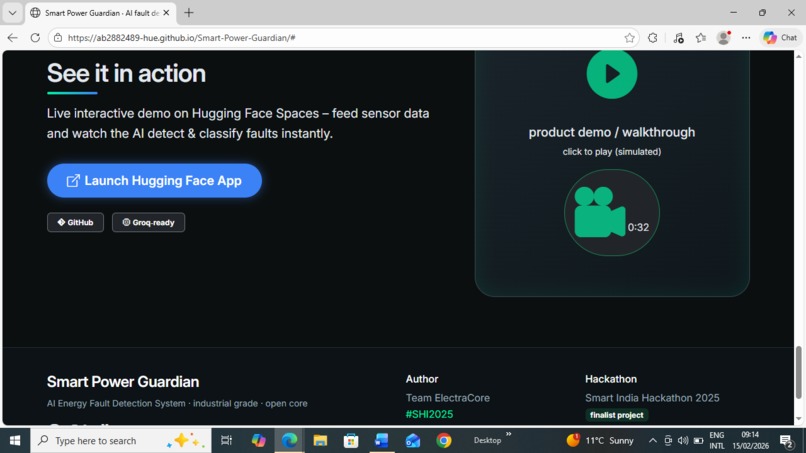Click the Type here to search box
806x453 pixels.
121,440
